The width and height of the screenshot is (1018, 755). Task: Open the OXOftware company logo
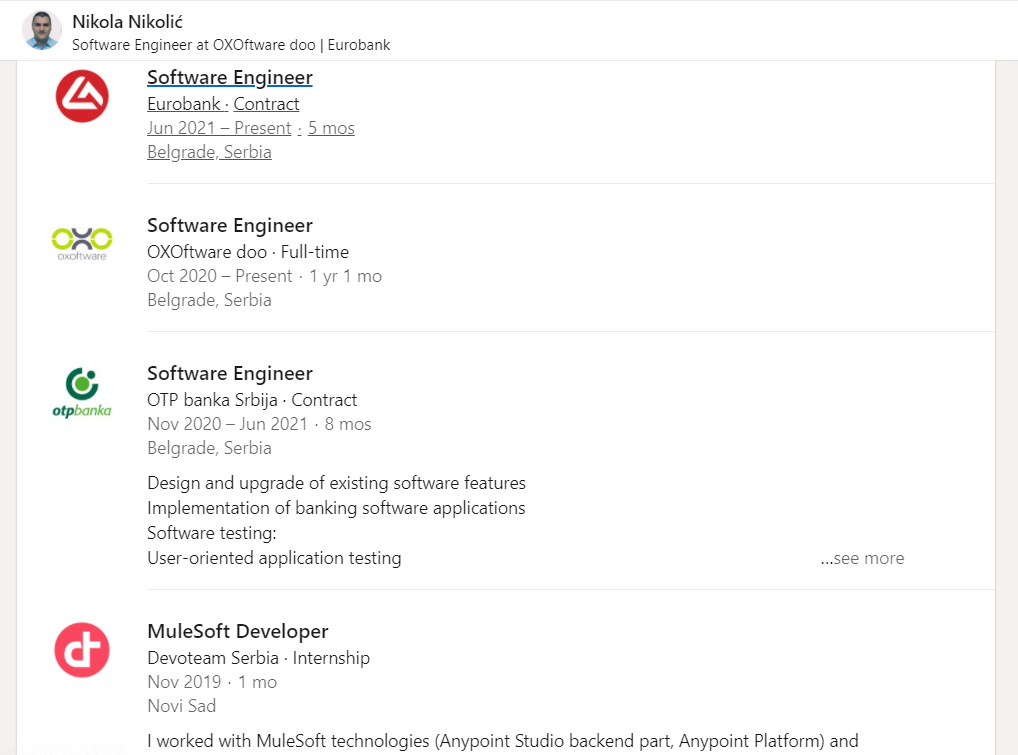point(82,244)
